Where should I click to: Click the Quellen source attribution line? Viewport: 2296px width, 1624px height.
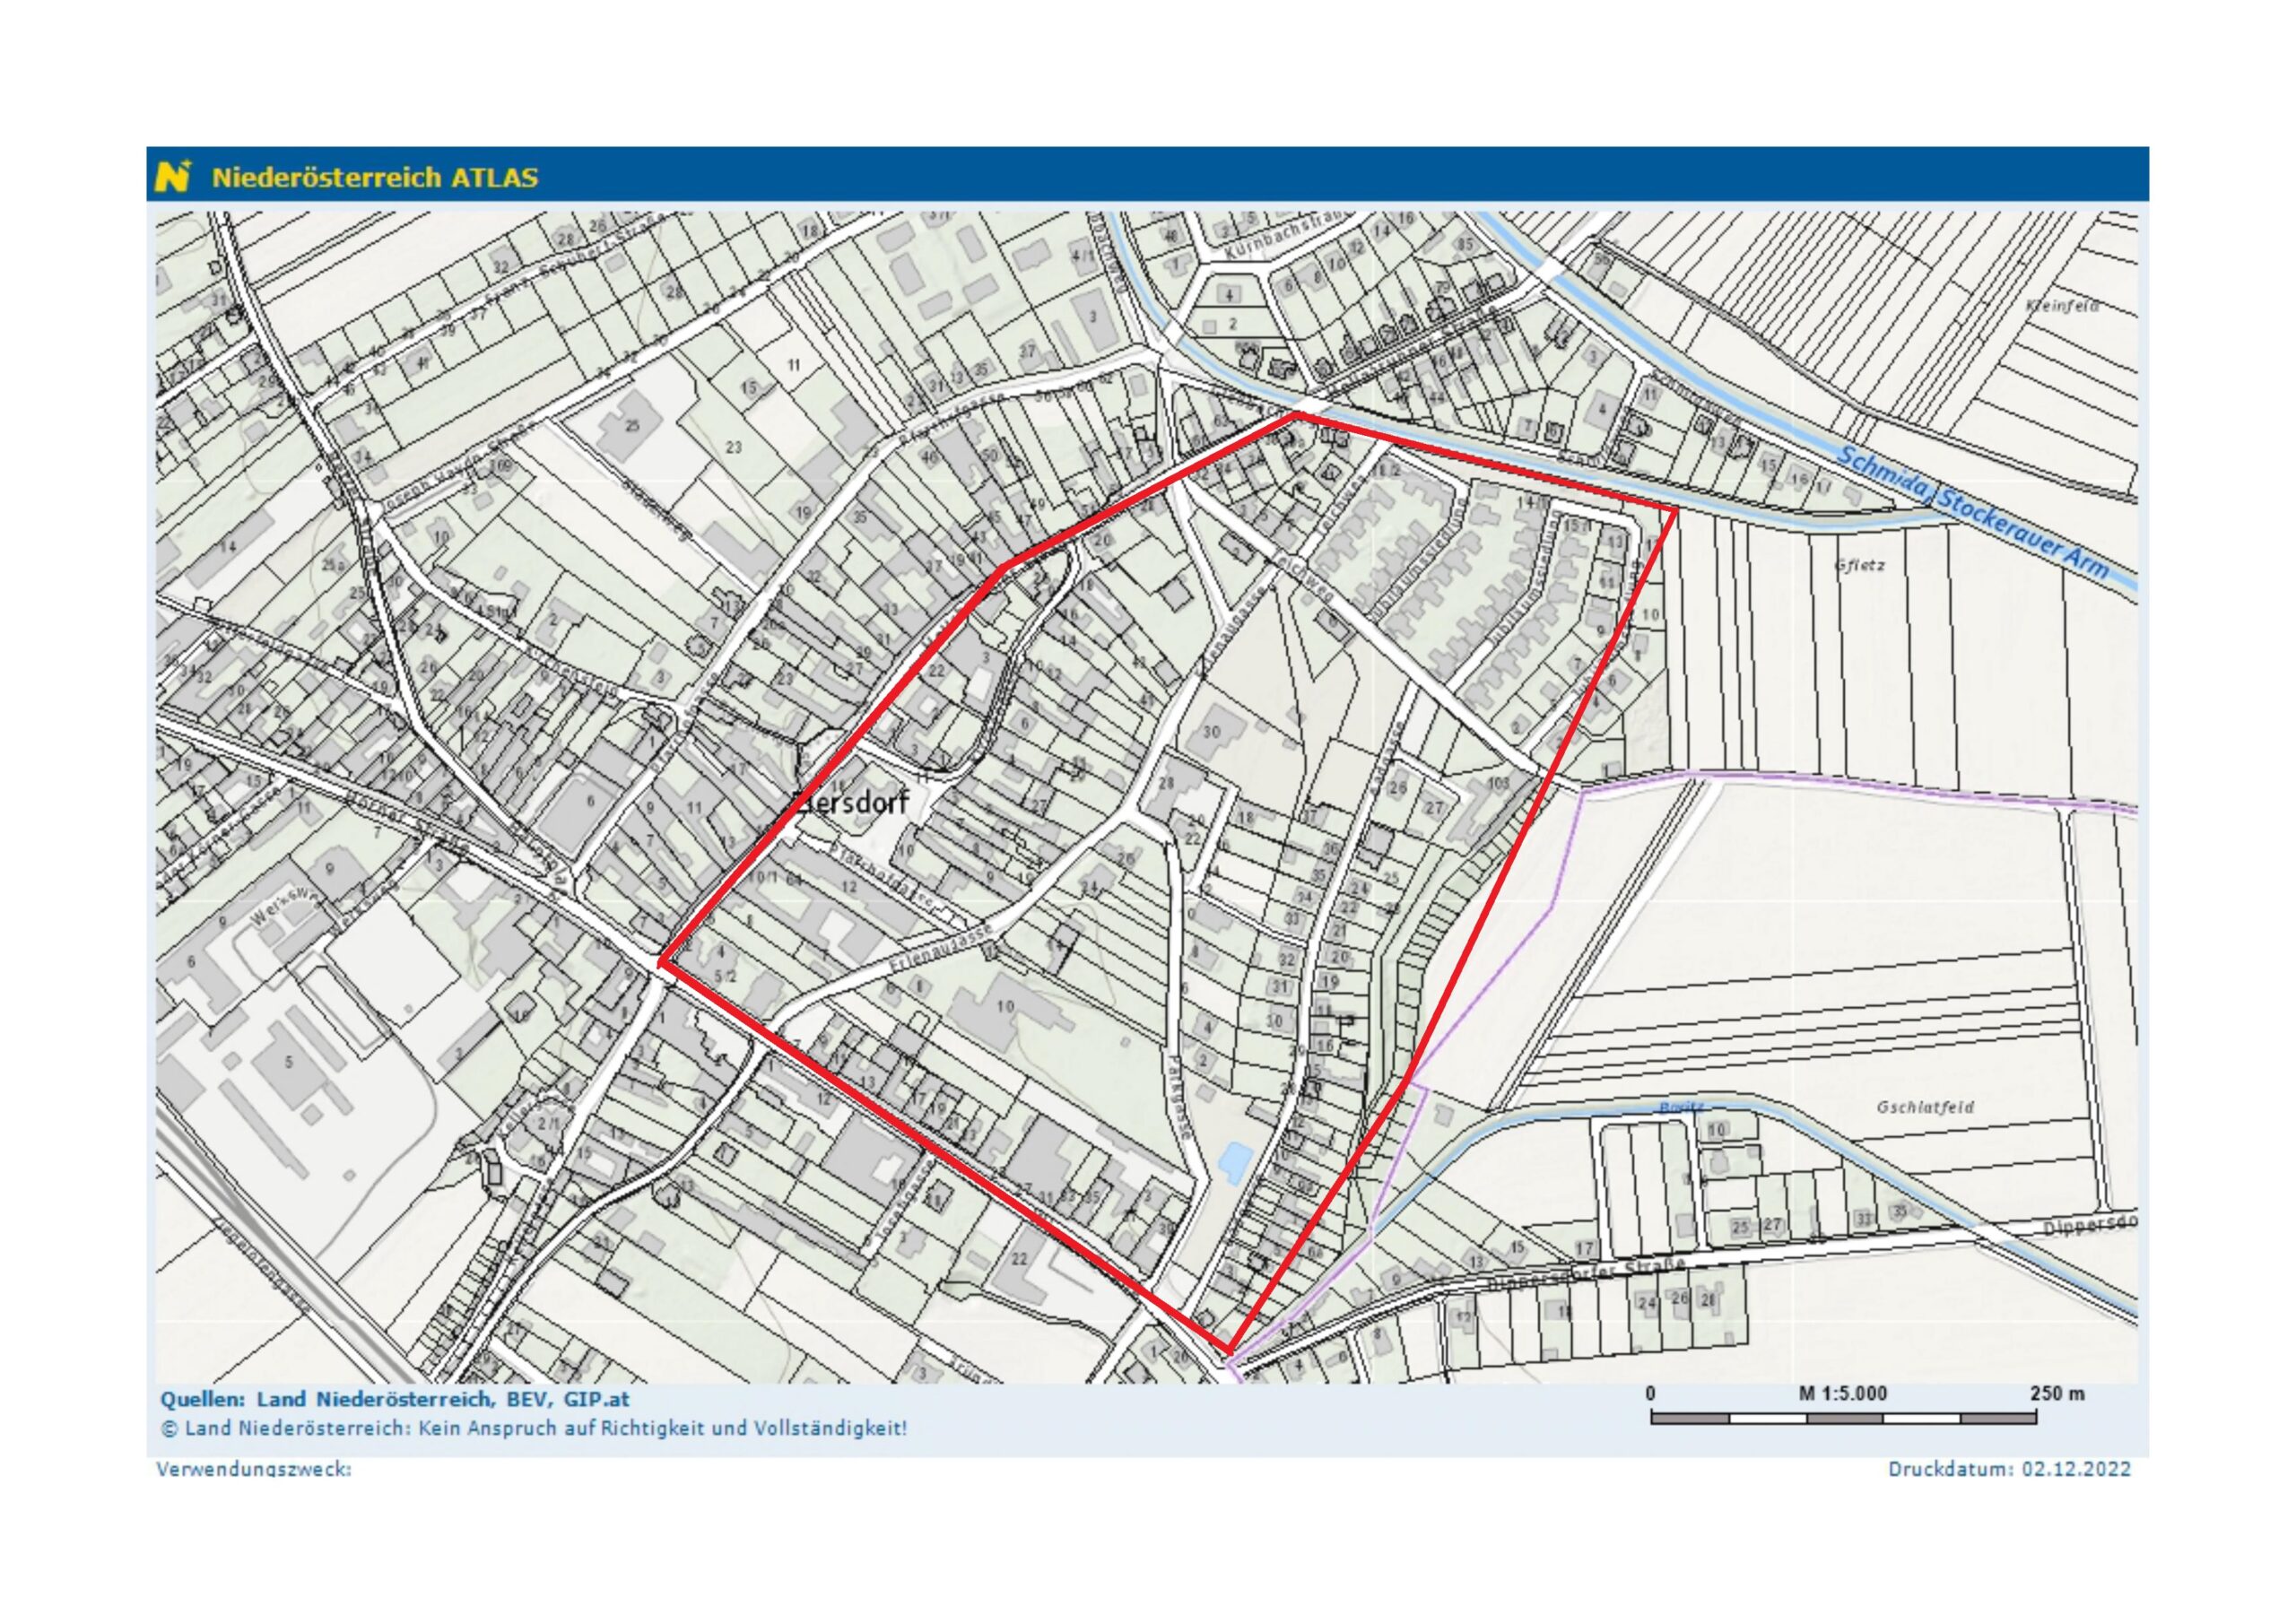395,1400
